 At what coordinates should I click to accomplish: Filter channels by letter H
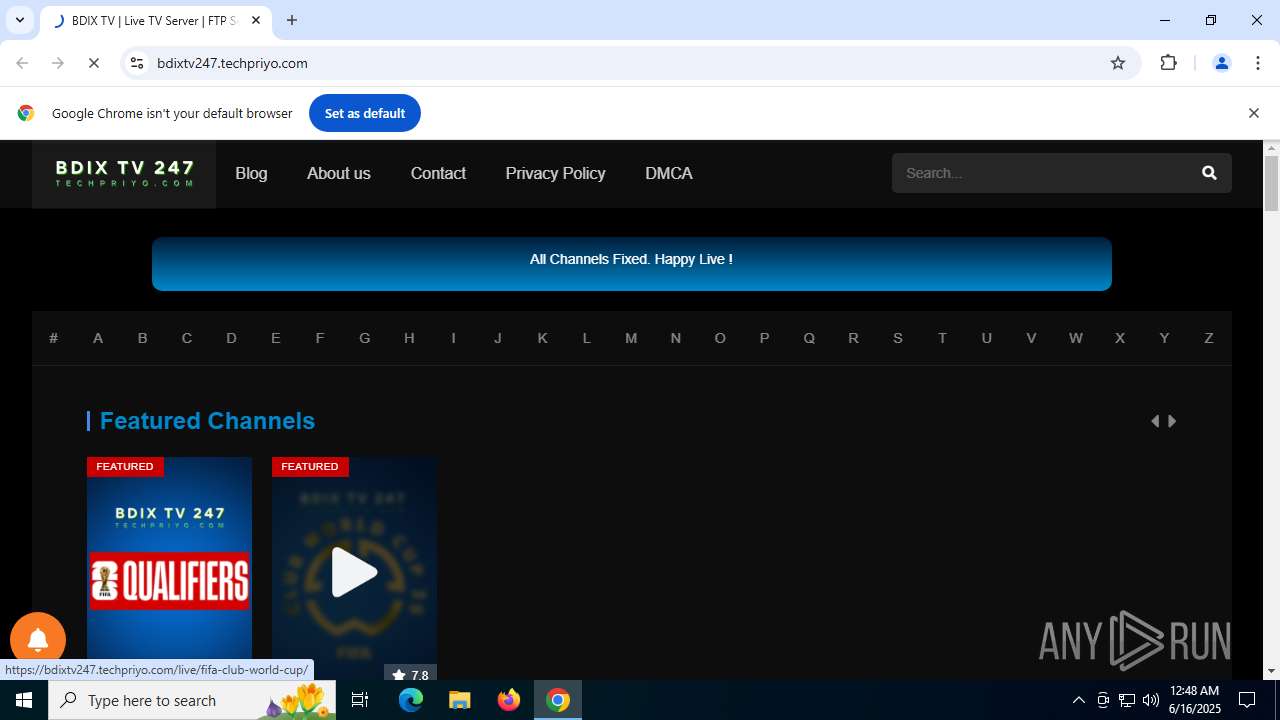point(409,338)
